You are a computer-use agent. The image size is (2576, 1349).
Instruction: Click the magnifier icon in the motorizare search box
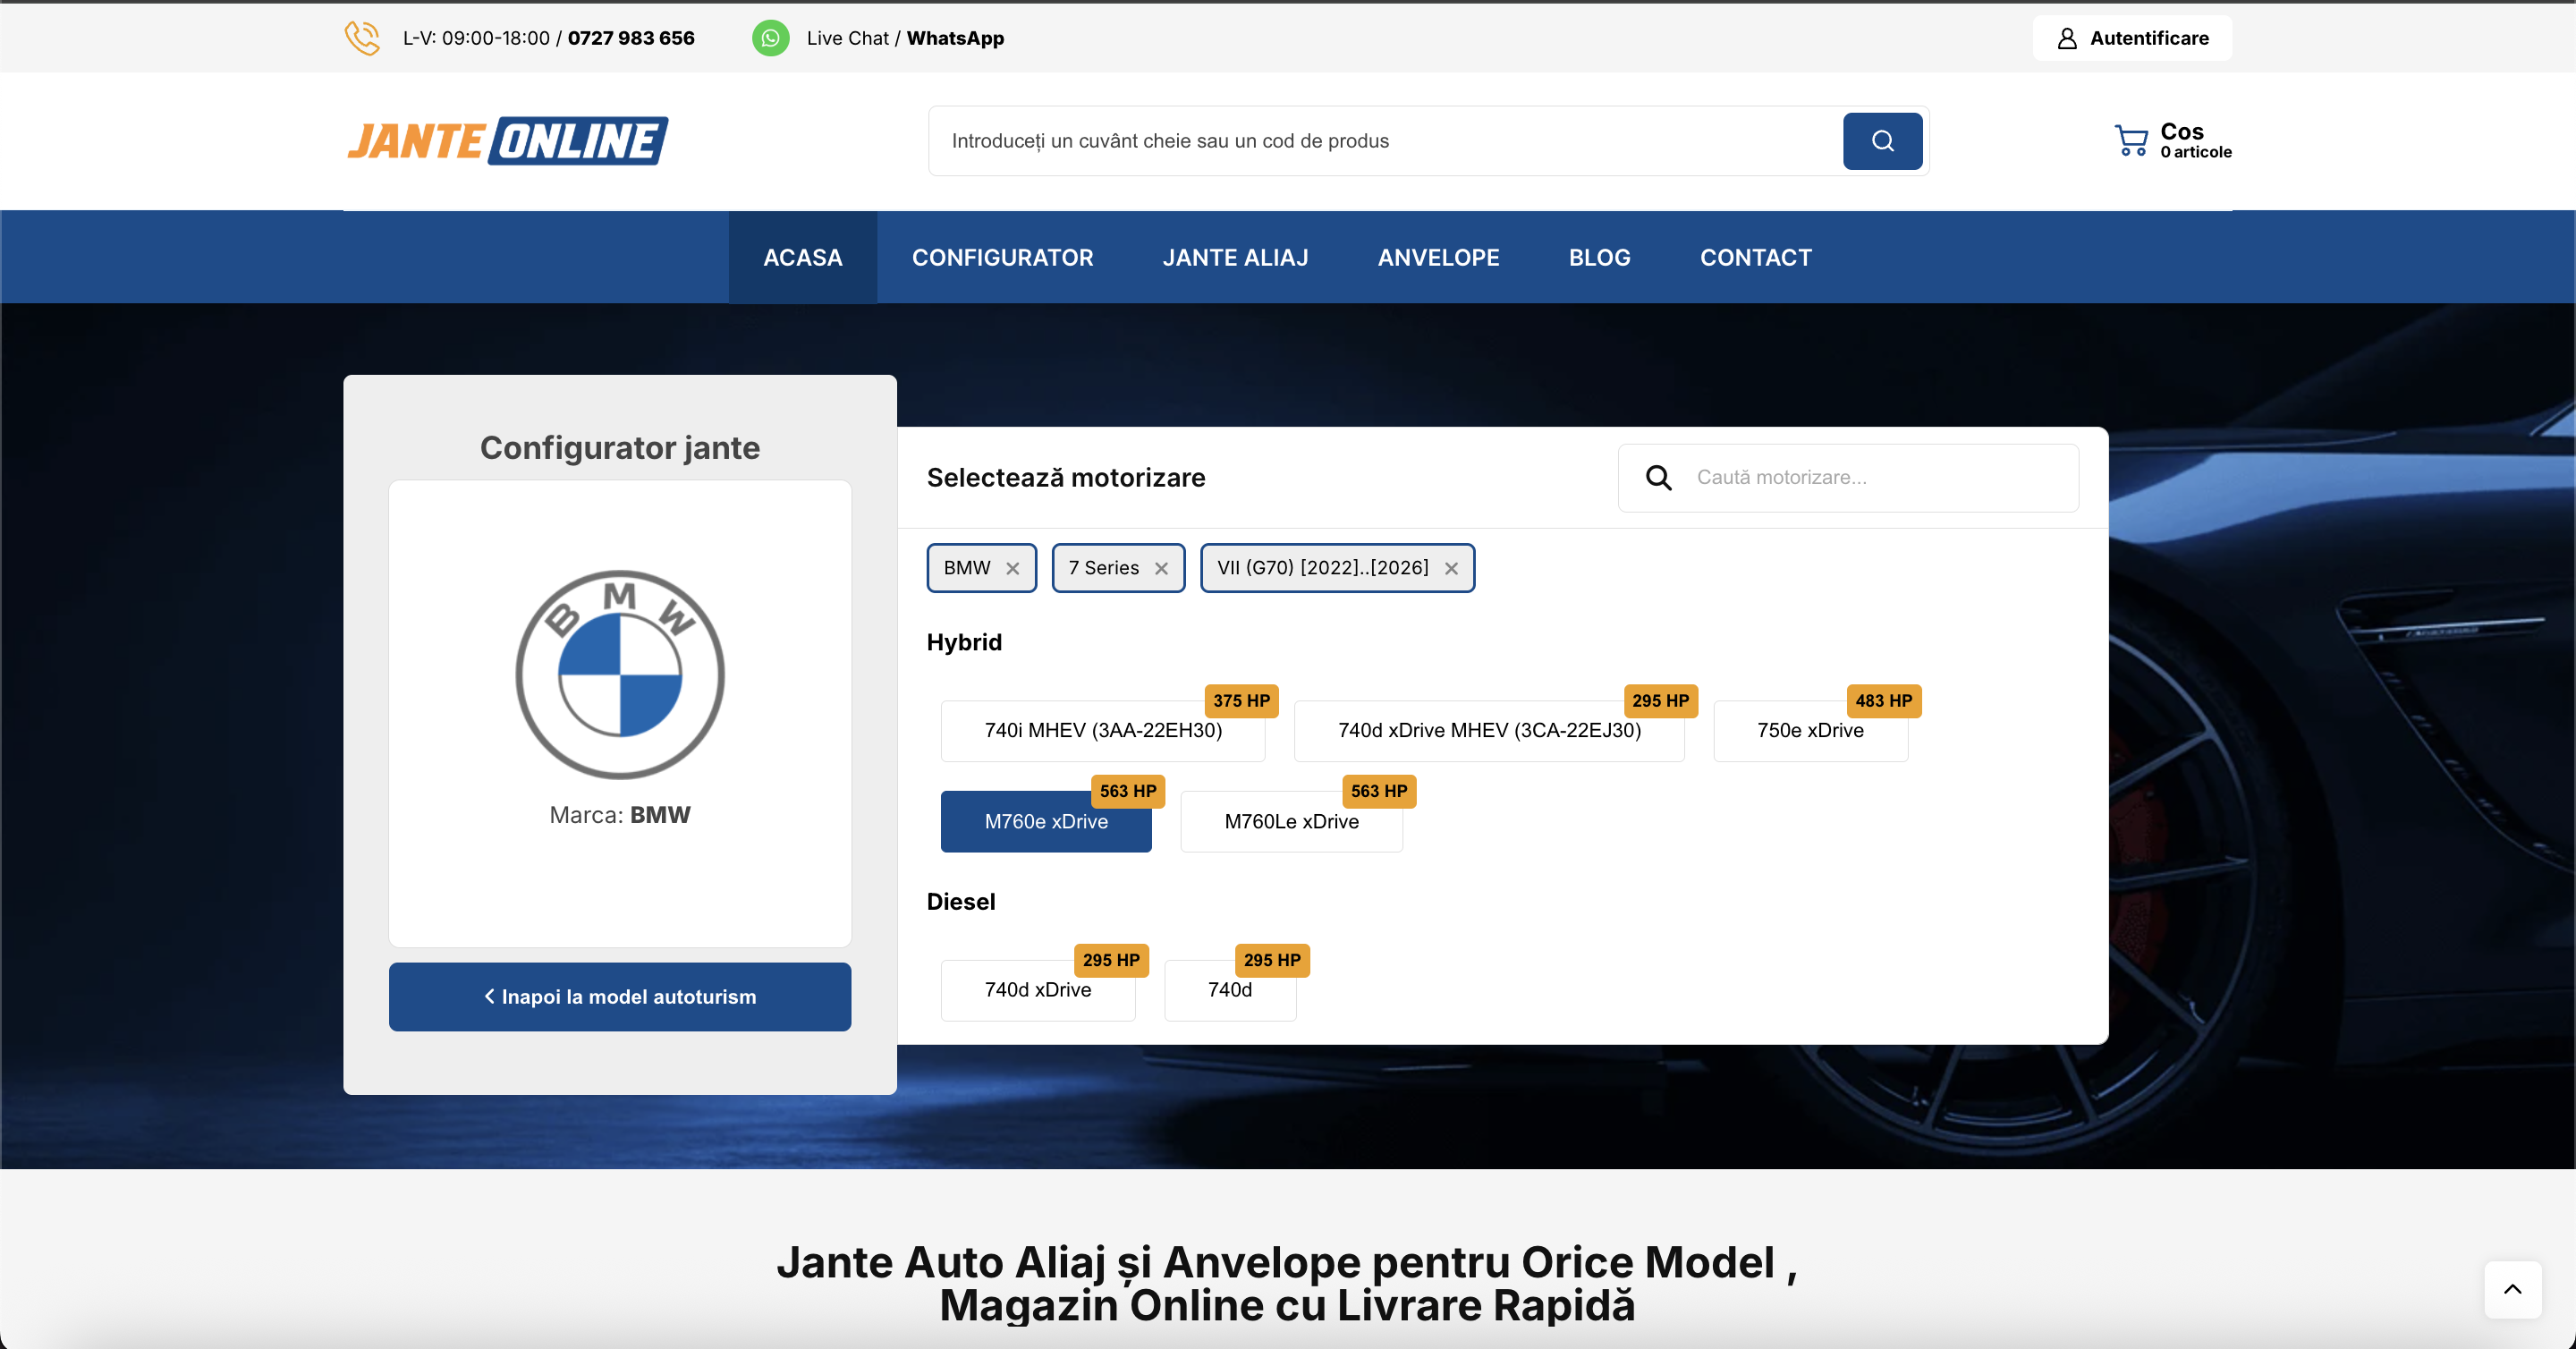pos(1658,477)
